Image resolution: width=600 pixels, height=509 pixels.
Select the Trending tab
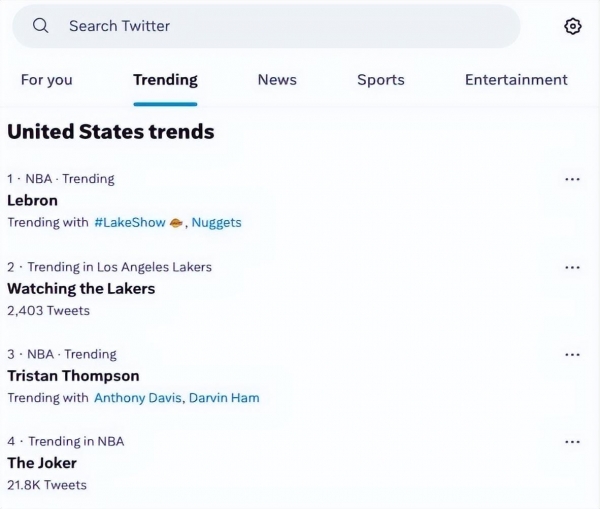tap(165, 80)
